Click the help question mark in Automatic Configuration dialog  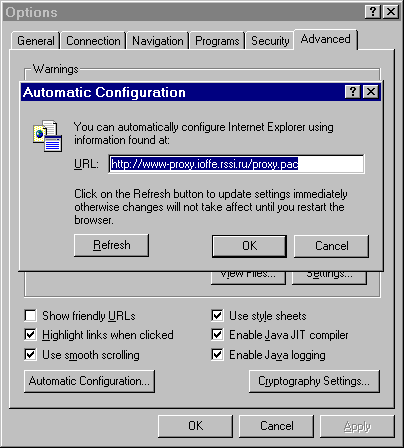click(x=353, y=91)
